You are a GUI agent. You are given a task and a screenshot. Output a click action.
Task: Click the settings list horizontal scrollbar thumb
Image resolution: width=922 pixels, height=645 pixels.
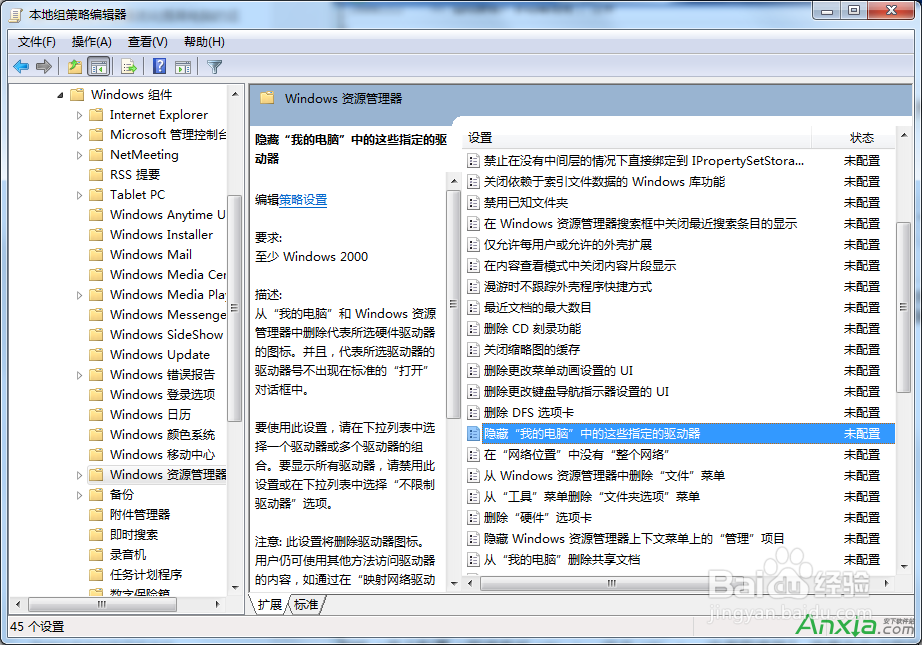(x=612, y=583)
